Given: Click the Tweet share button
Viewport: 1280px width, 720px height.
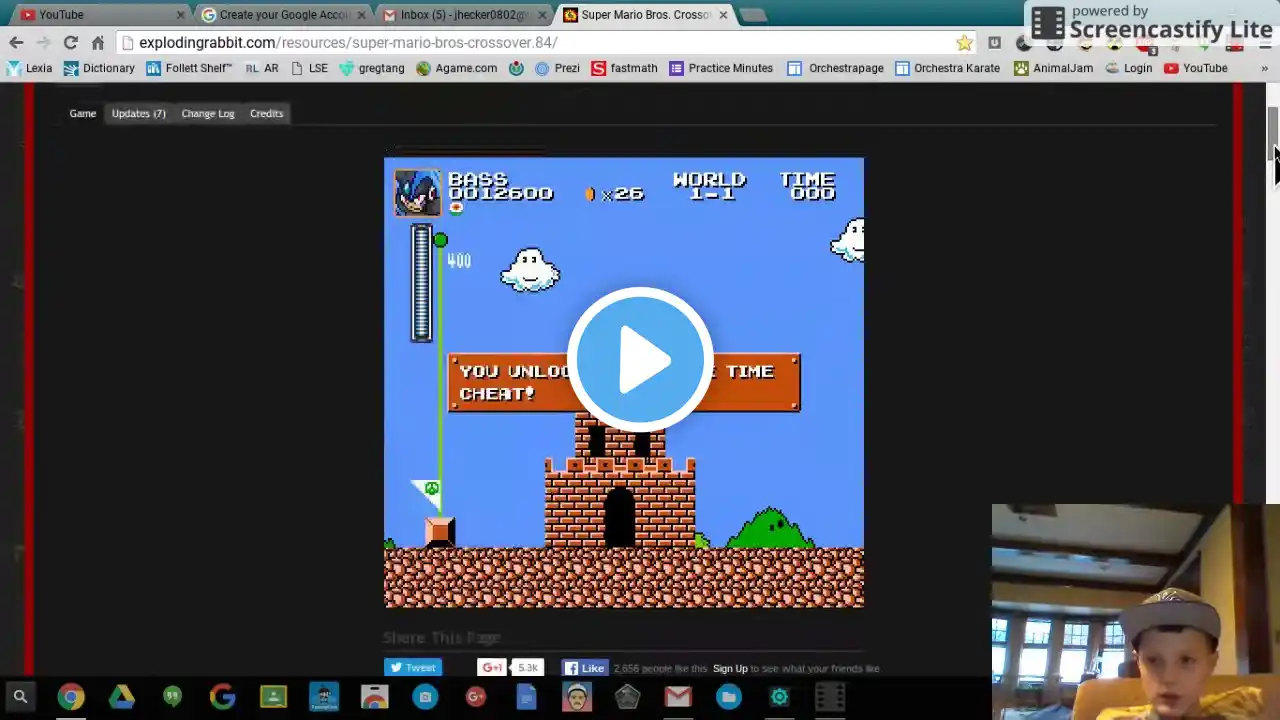Looking at the screenshot, I should click(x=413, y=668).
